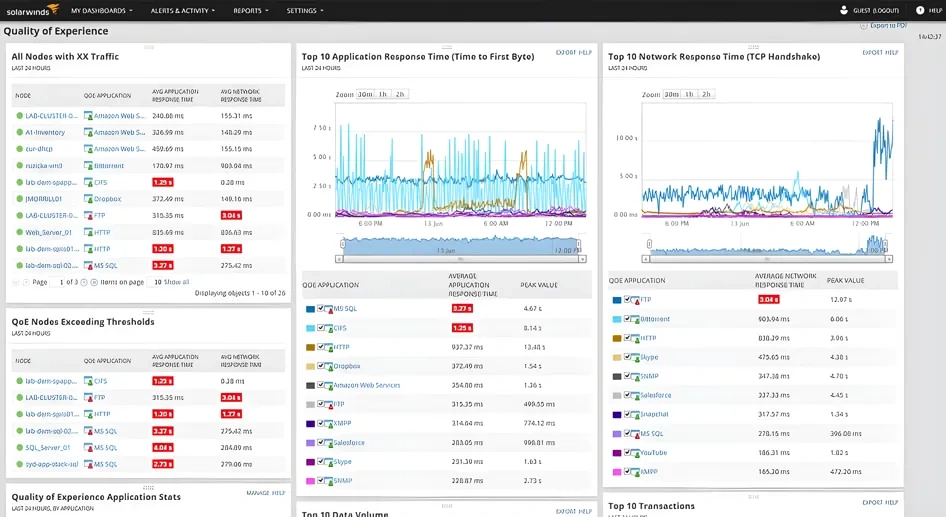Screen dimensions: 946x517
Task: Uncheck Salesforce in Application Response legend
Action: pos(321,443)
